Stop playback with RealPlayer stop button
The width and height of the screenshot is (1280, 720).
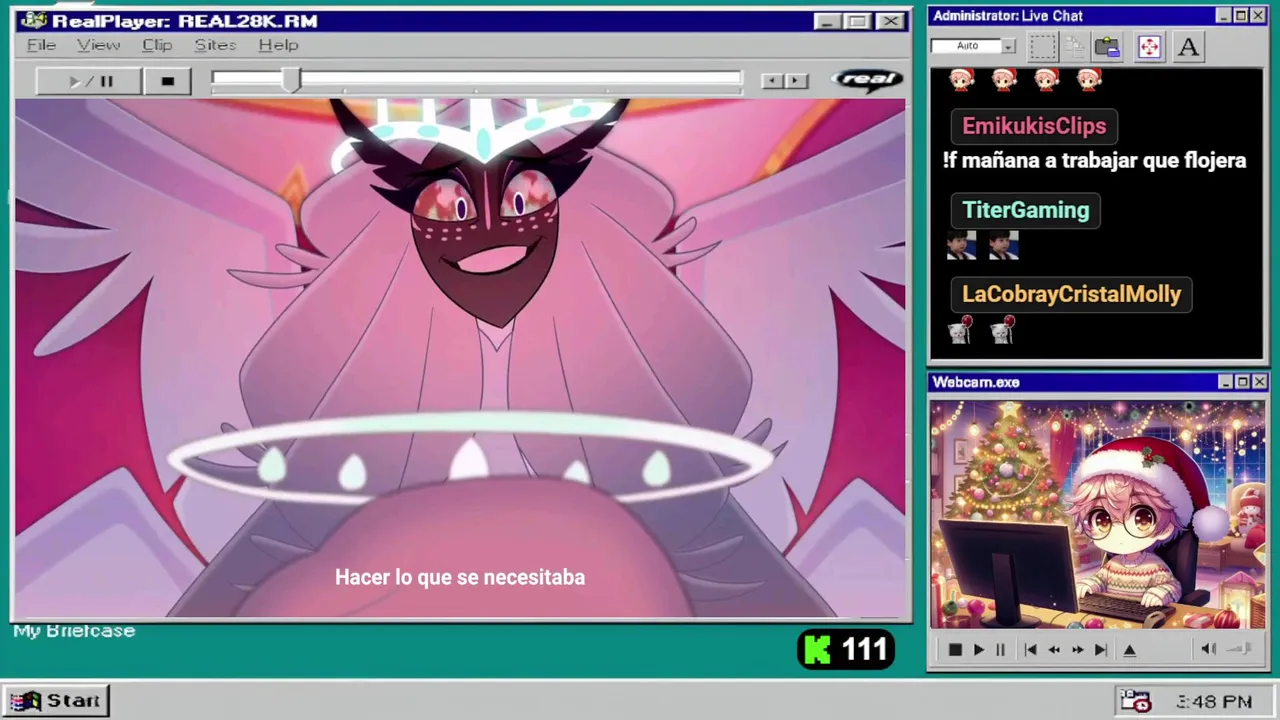click(167, 81)
